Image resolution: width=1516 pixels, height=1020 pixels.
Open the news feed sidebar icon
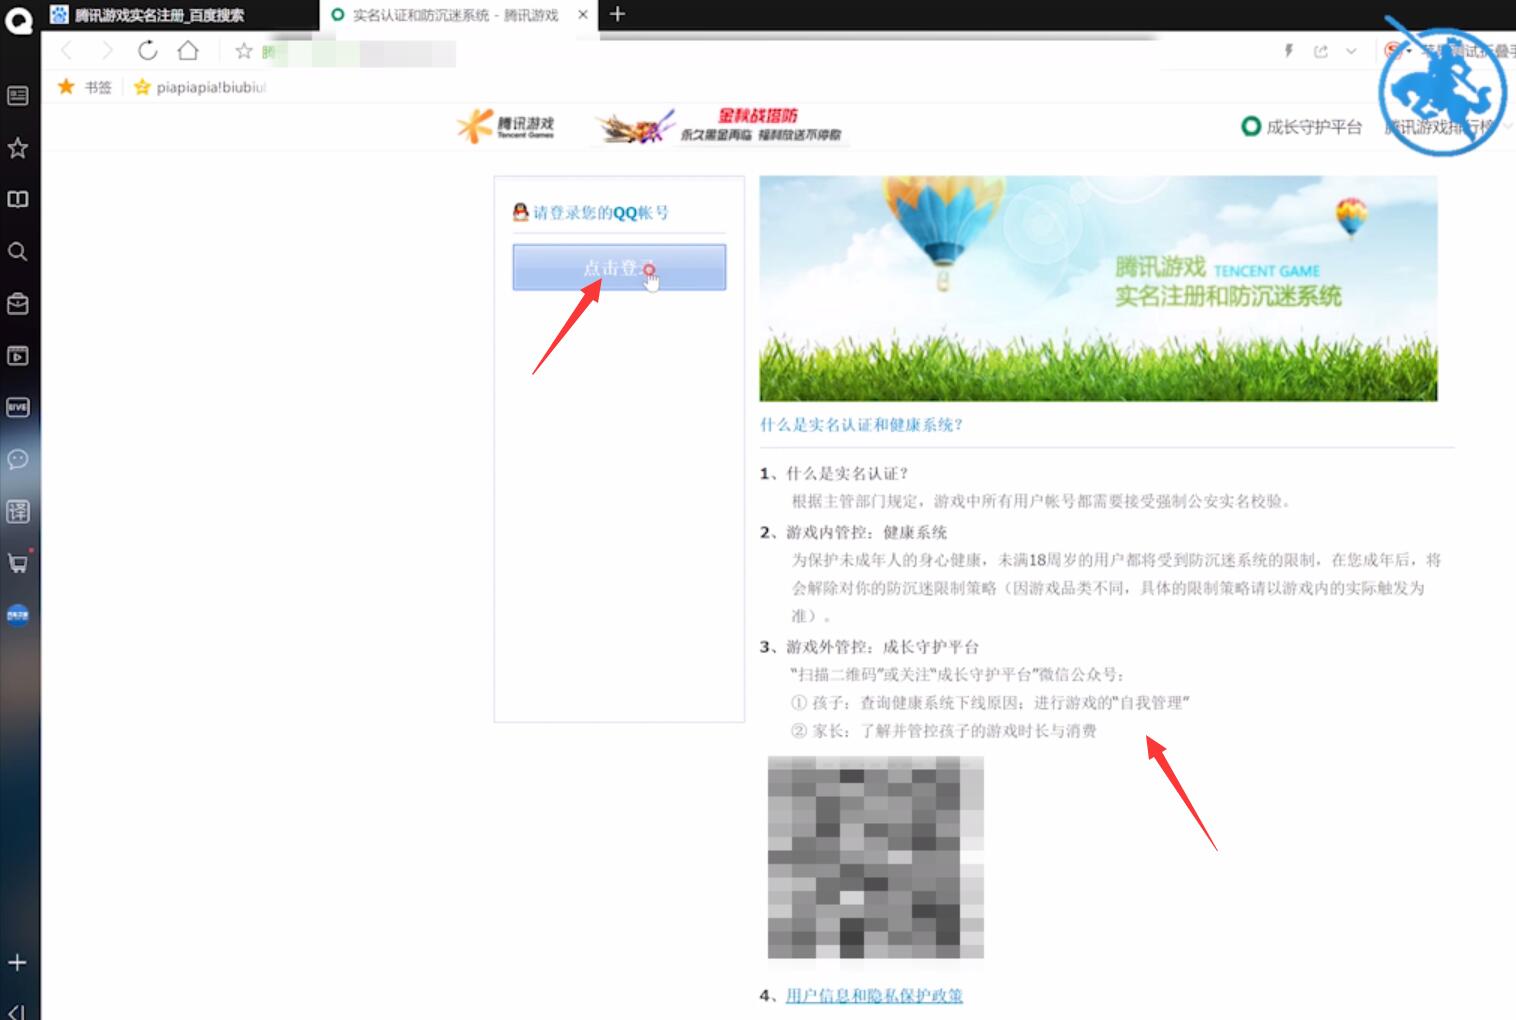coord(18,96)
